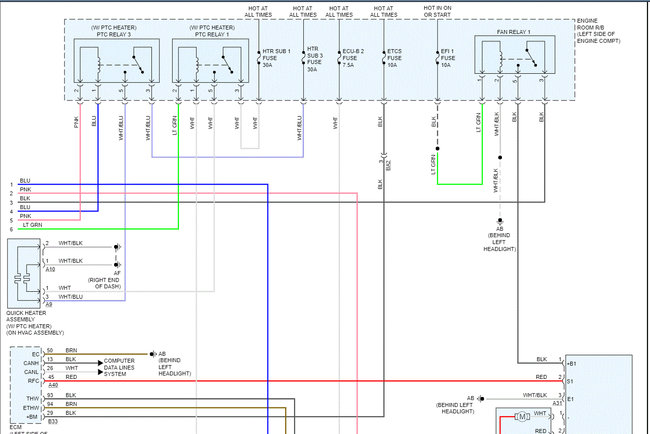Viewport: 650px width, 434px height.
Task: Click line 3 BLK label at left
Action: [x=25, y=199]
